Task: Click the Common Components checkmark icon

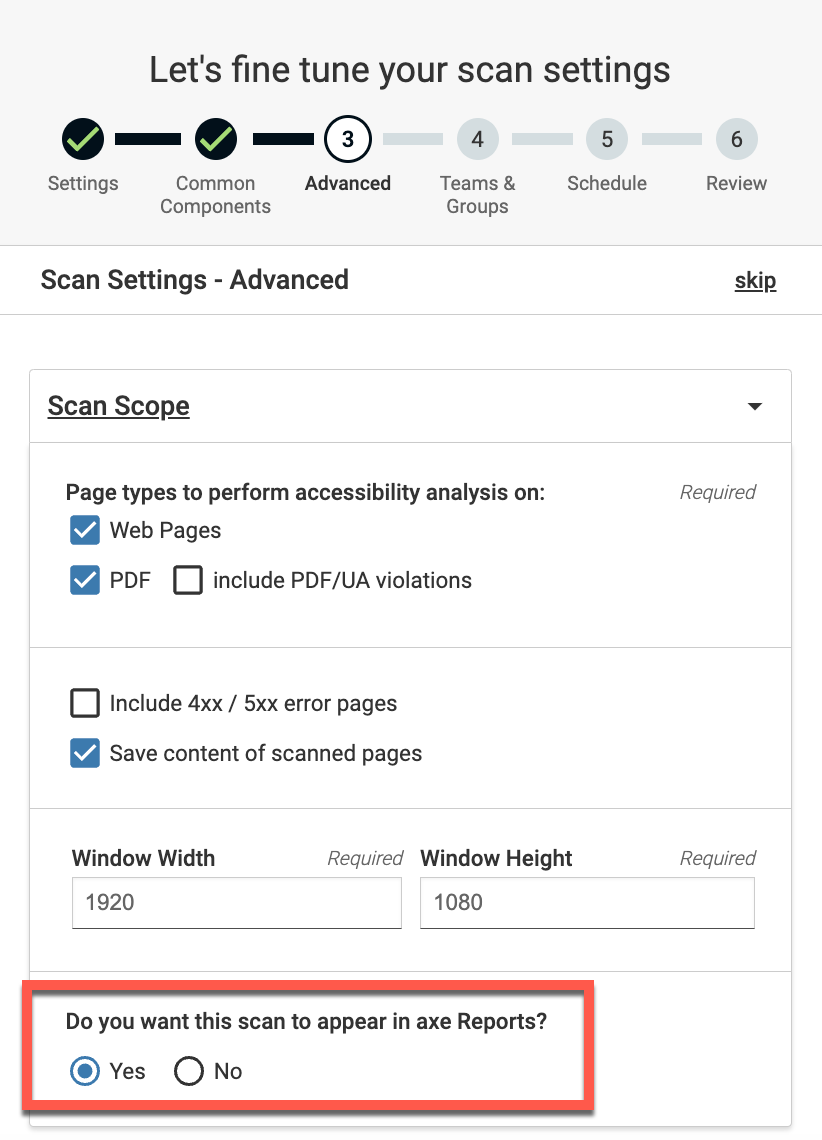Action: [x=216, y=139]
